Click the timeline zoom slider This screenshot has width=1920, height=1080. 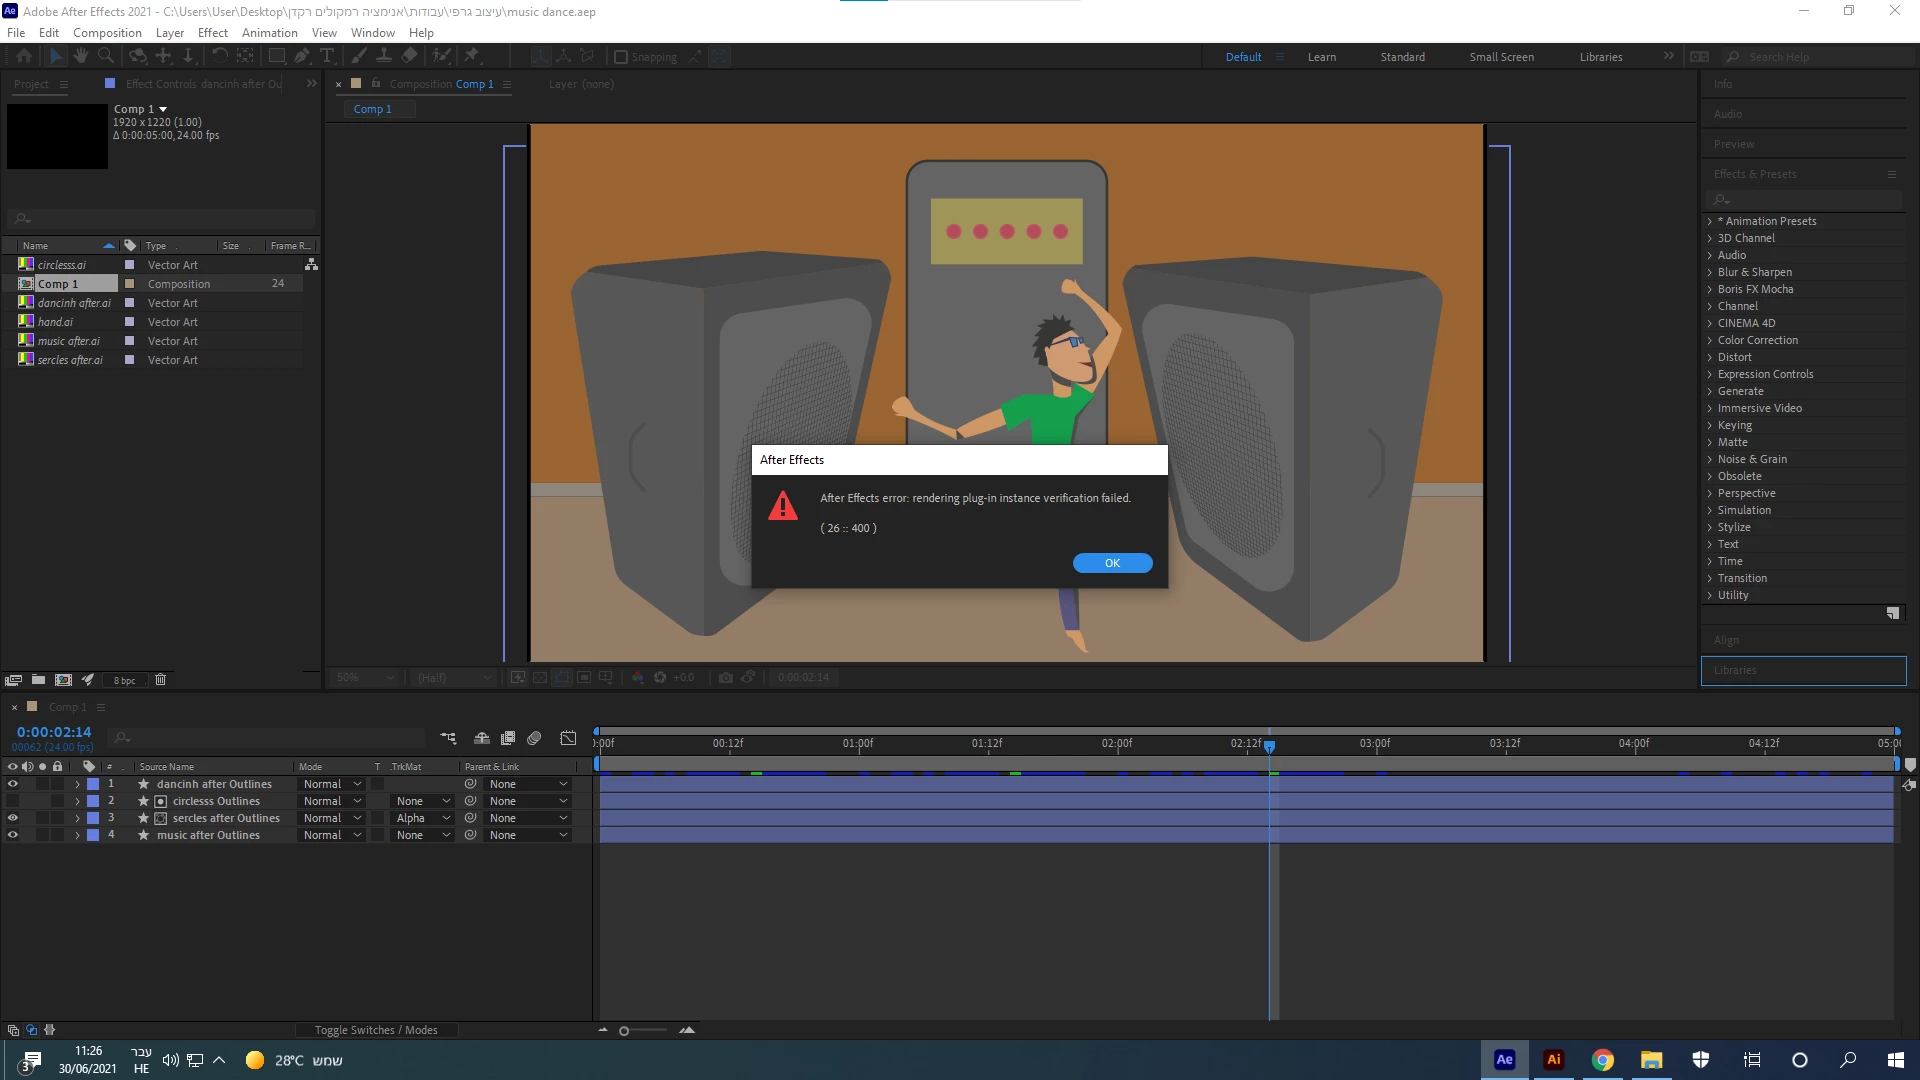624,1031
